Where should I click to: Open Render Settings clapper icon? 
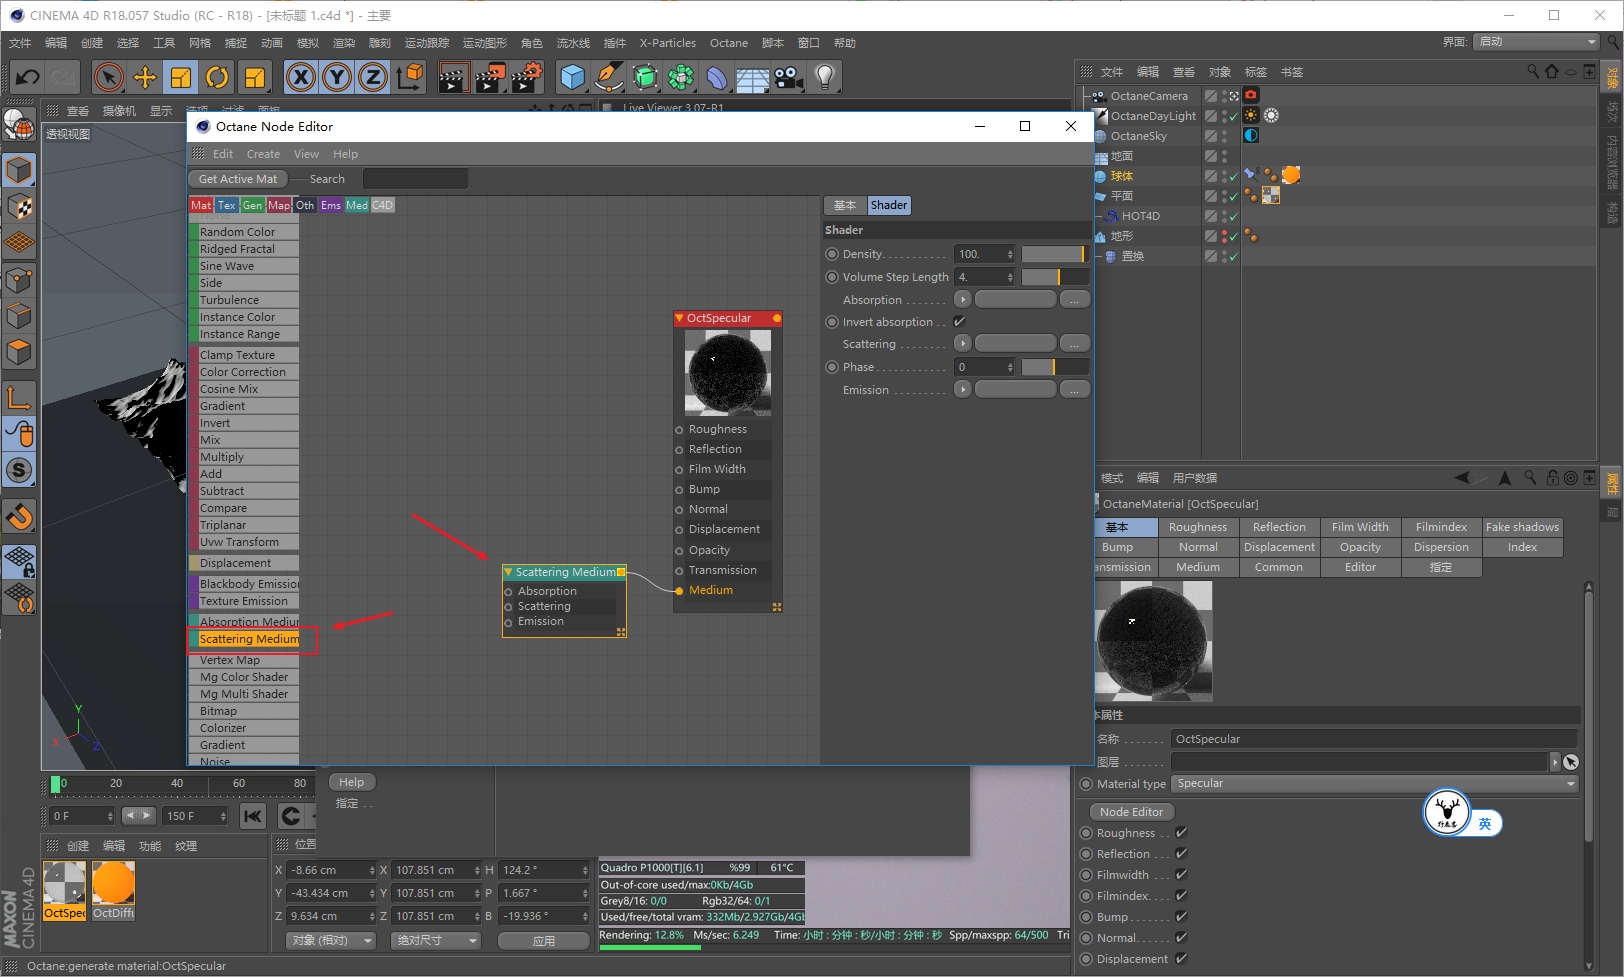[527, 77]
